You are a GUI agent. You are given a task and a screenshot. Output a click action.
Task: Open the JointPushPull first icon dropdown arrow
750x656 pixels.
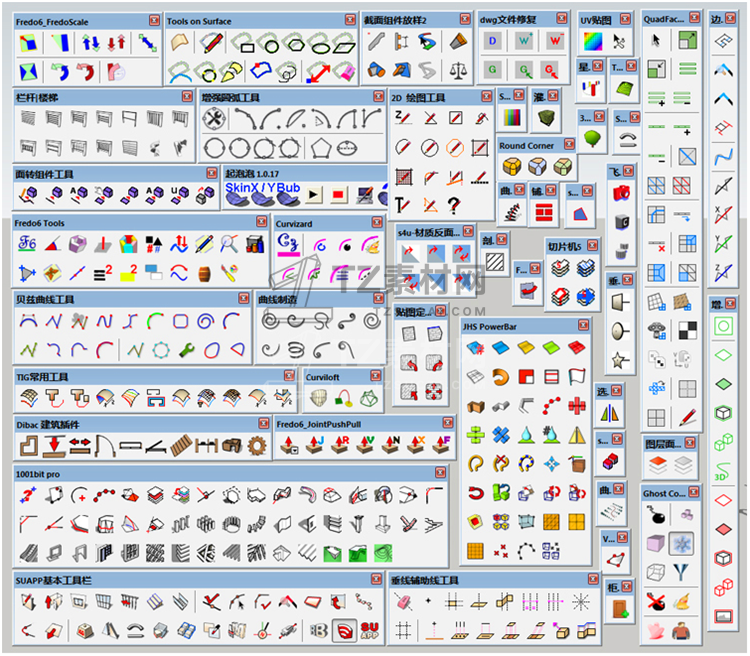(295, 450)
